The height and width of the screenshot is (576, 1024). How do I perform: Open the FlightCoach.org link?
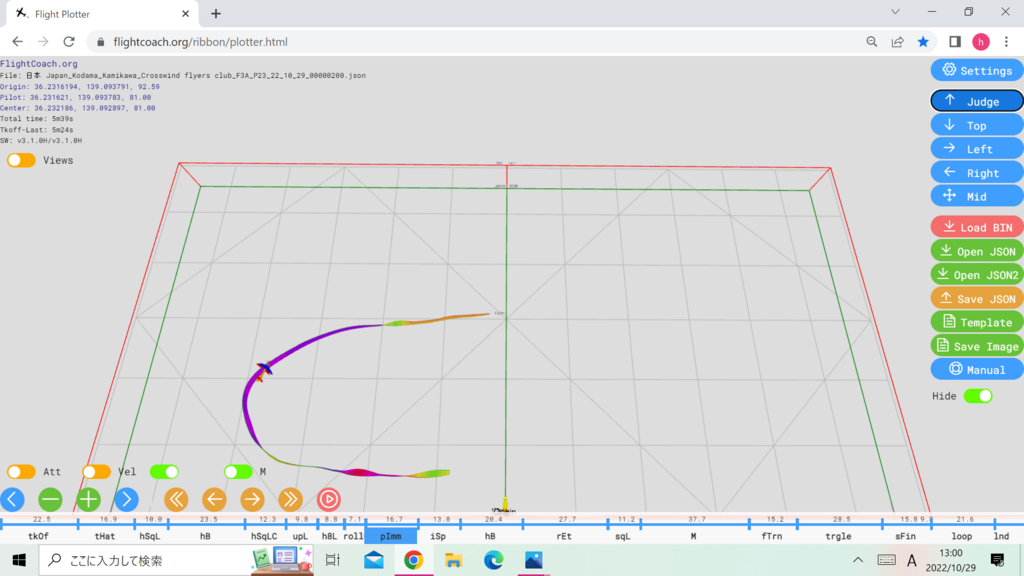39,63
